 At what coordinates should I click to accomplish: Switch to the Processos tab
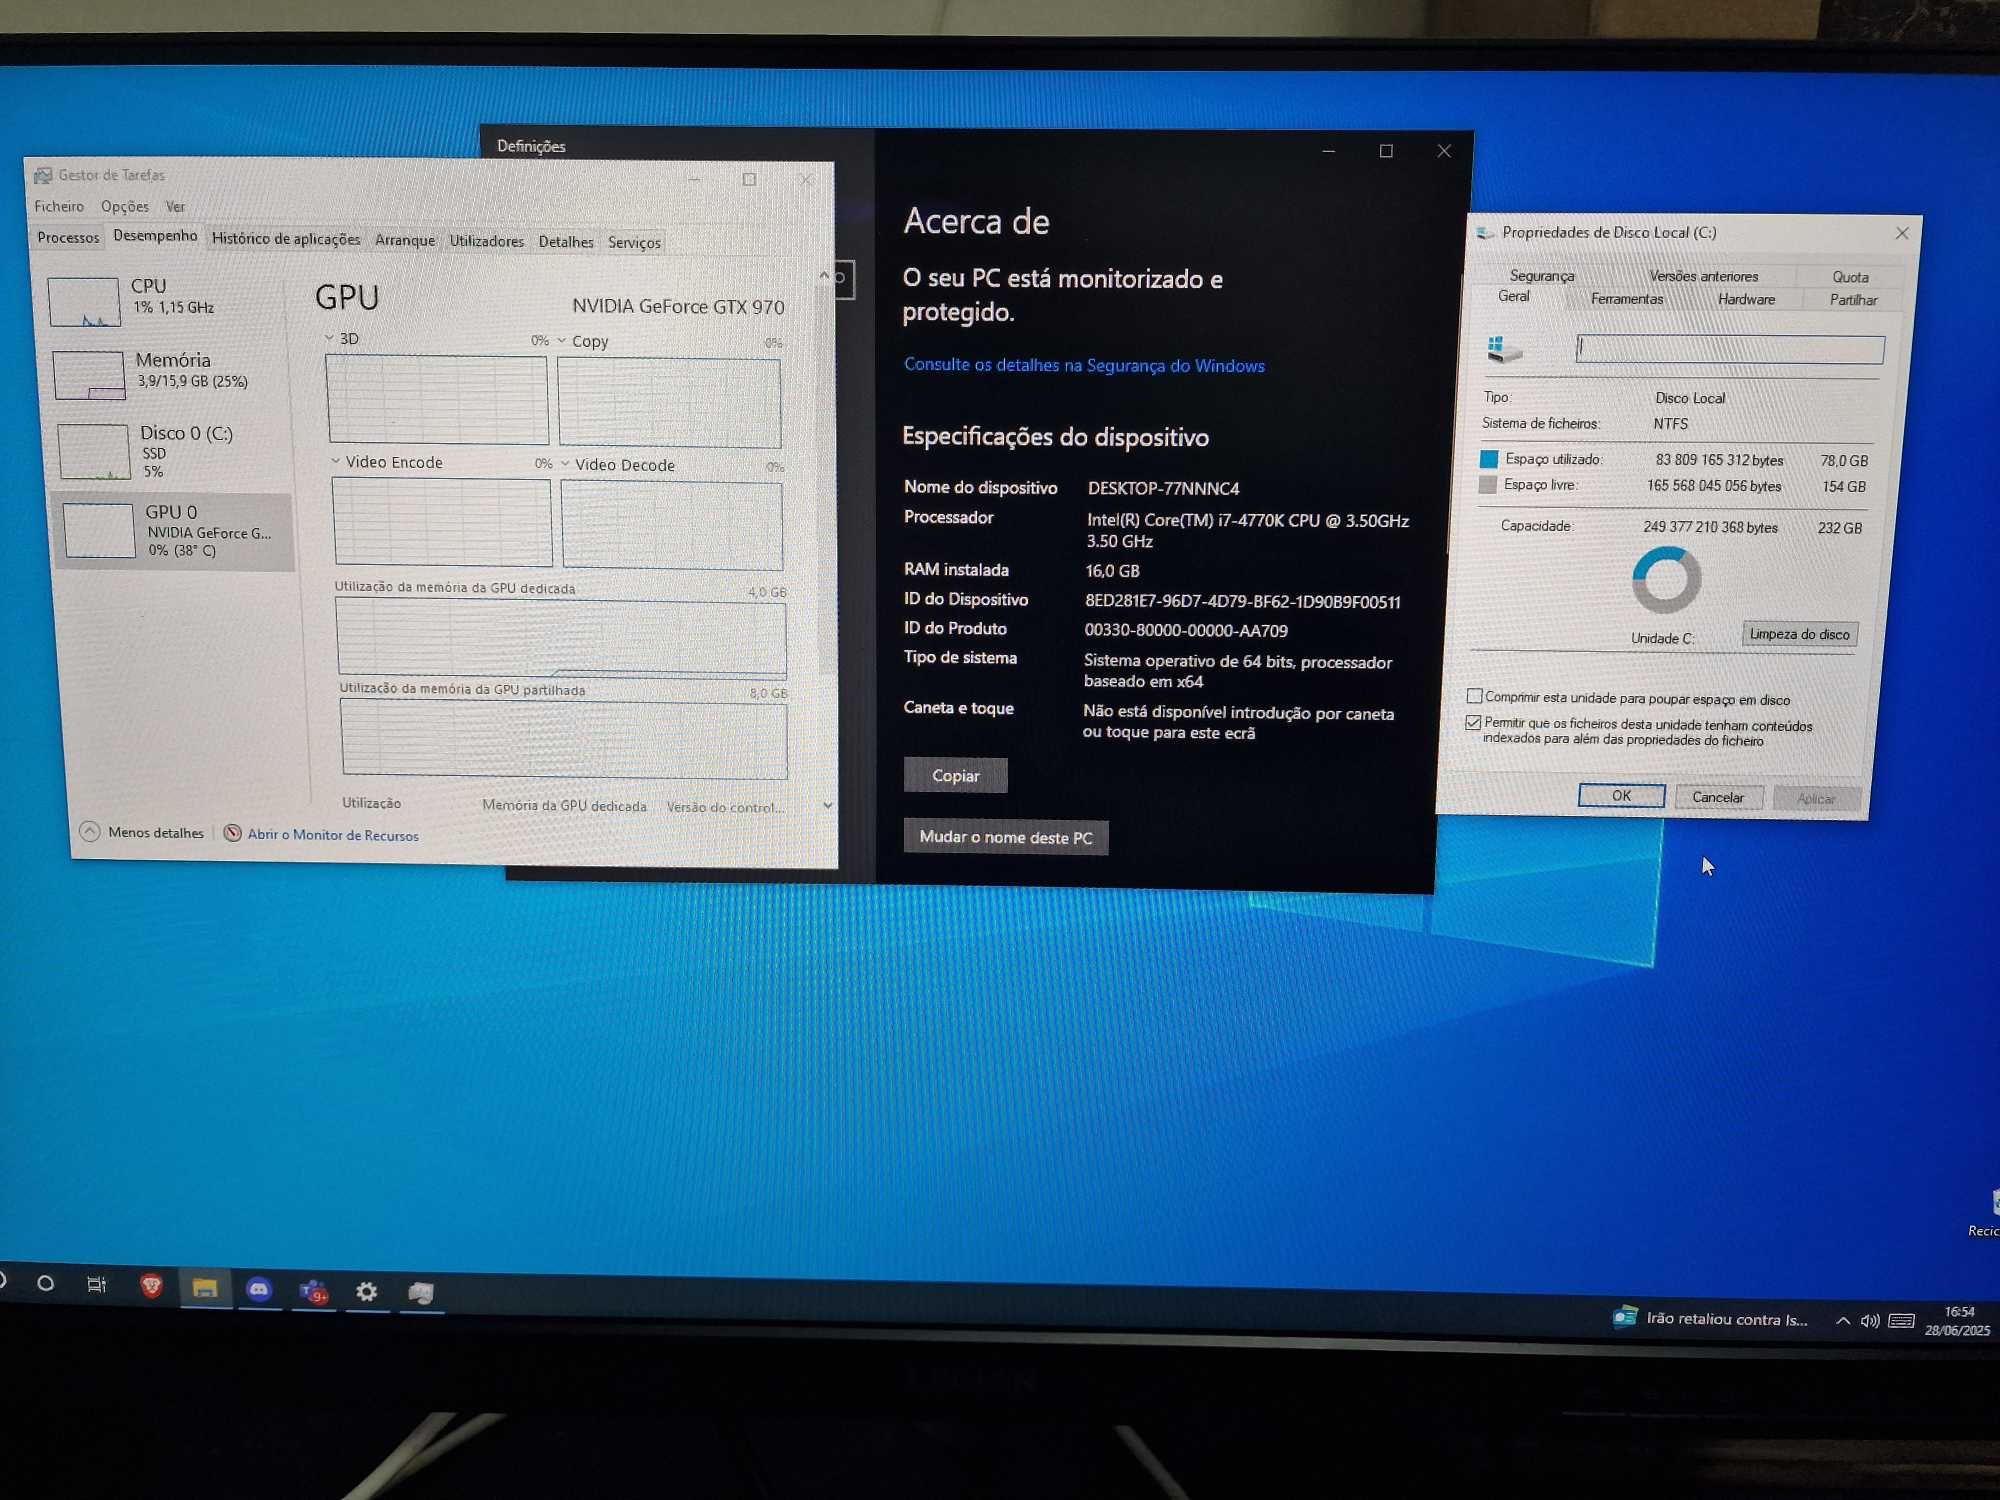point(68,238)
